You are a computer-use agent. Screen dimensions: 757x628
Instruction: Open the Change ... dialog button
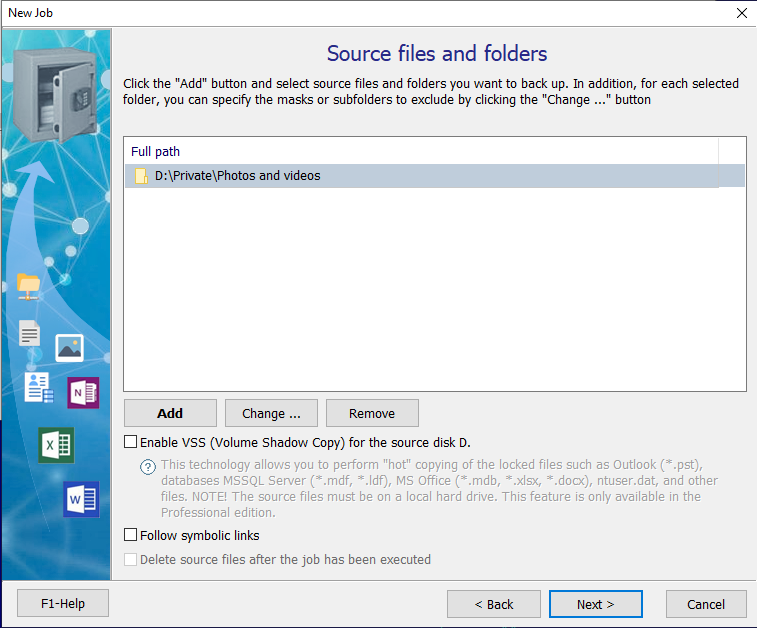coord(271,413)
